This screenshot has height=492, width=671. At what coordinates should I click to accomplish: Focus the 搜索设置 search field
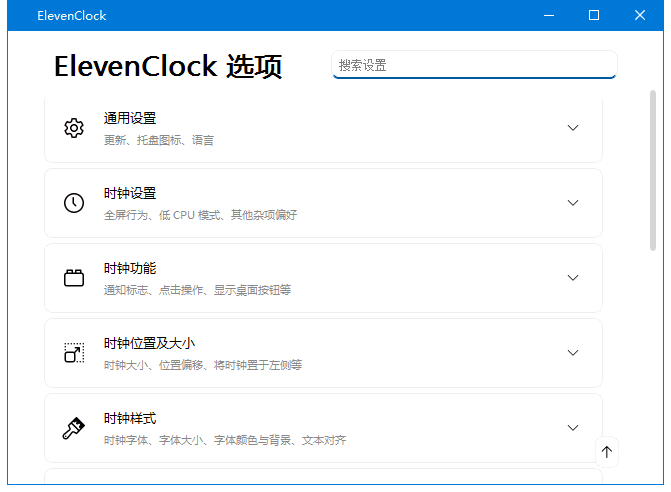pos(474,65)
